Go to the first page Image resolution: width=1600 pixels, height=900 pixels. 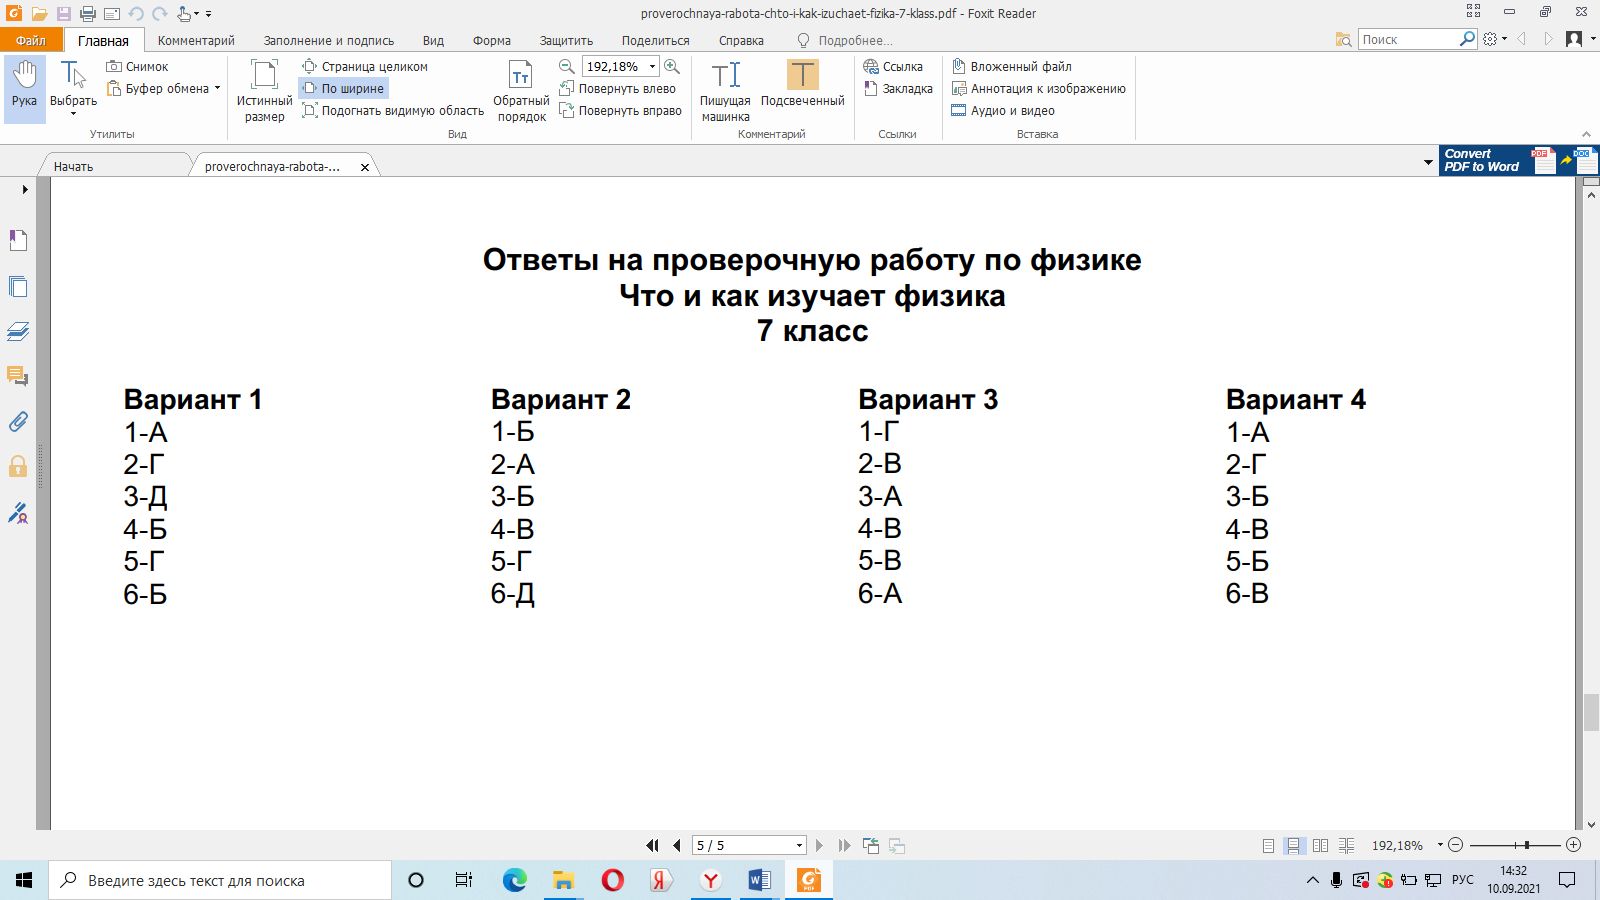pos(652,845)
